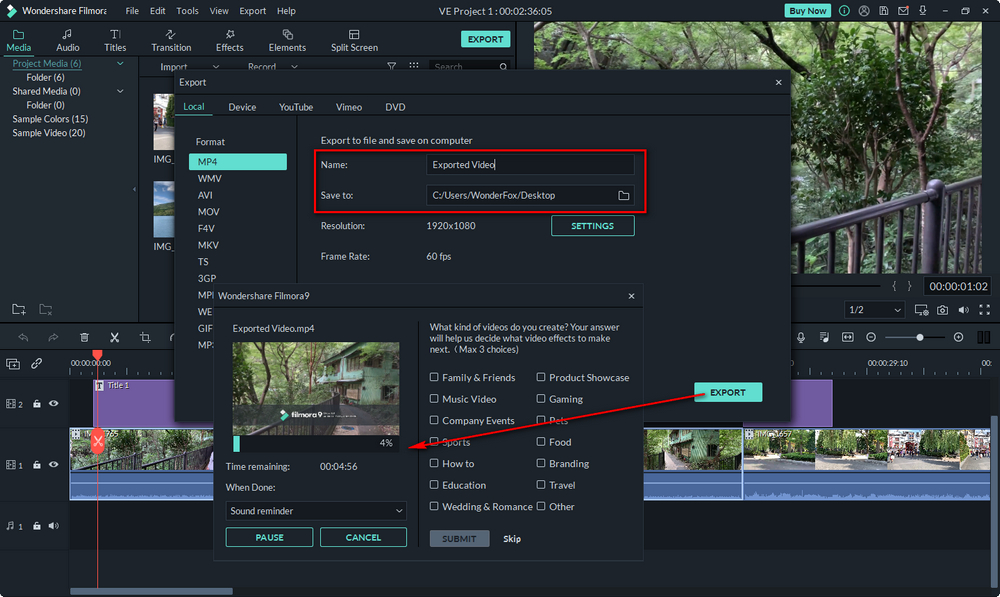Image resolution: width=1000 pixels, height=597 pixels.
Task: Switch to the YouTube export tab
Action: [x=296, y=107]
